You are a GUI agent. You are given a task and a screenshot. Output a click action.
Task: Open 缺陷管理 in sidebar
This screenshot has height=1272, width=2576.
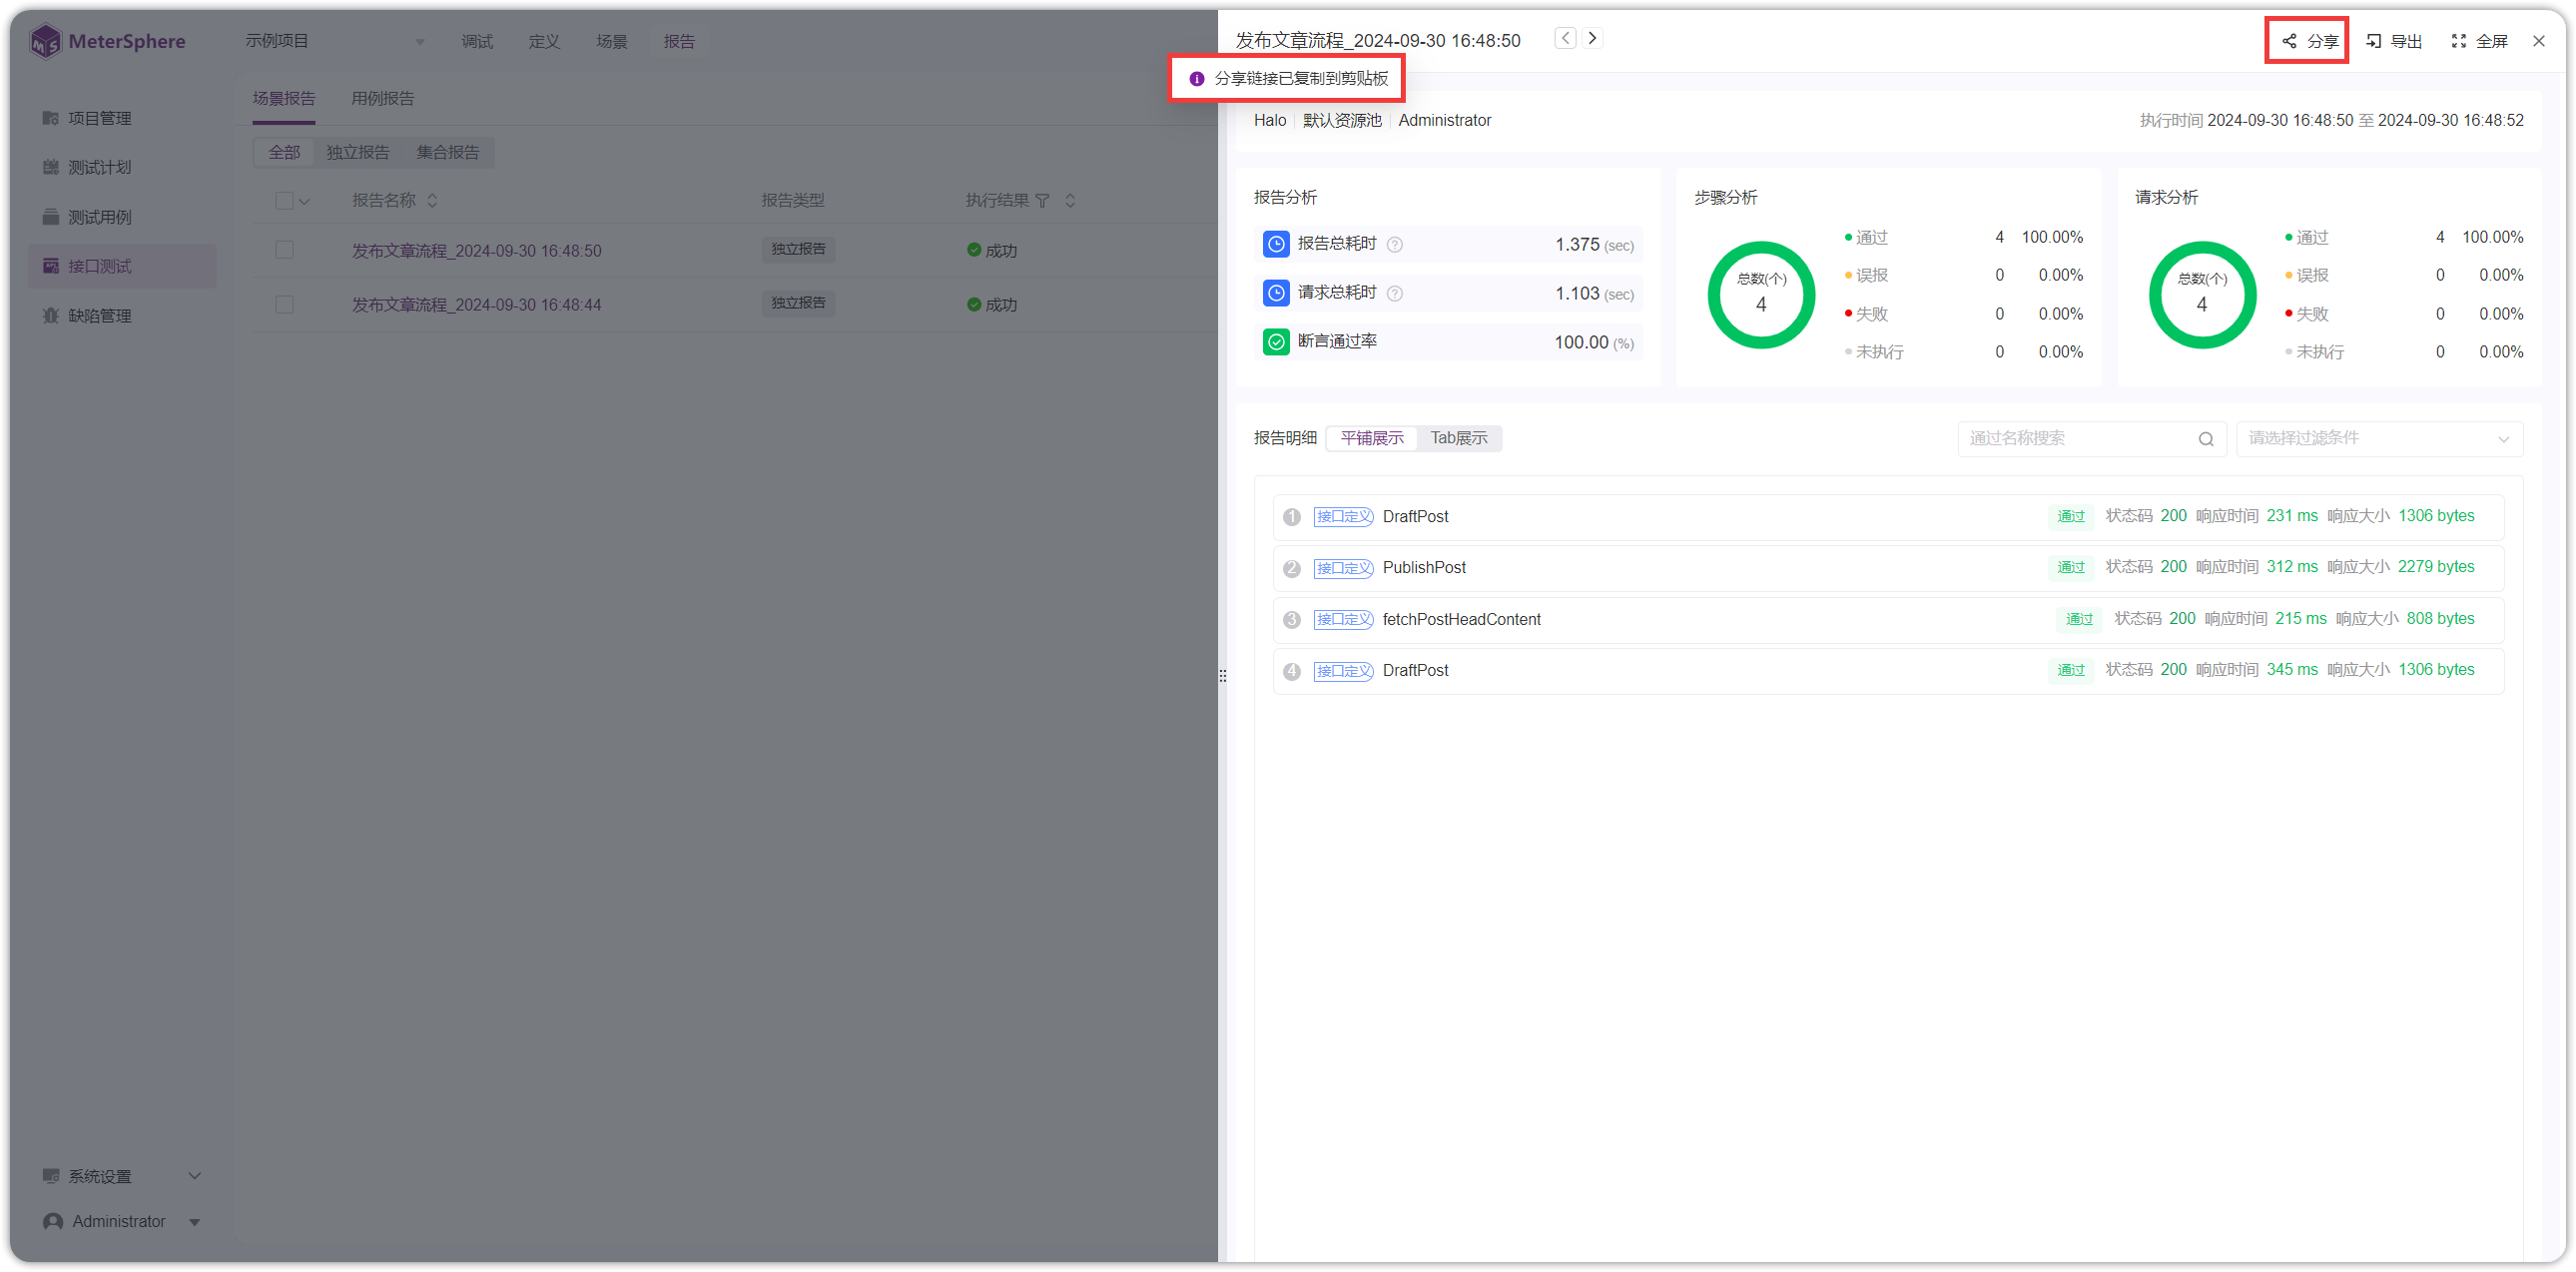point(122,316)
